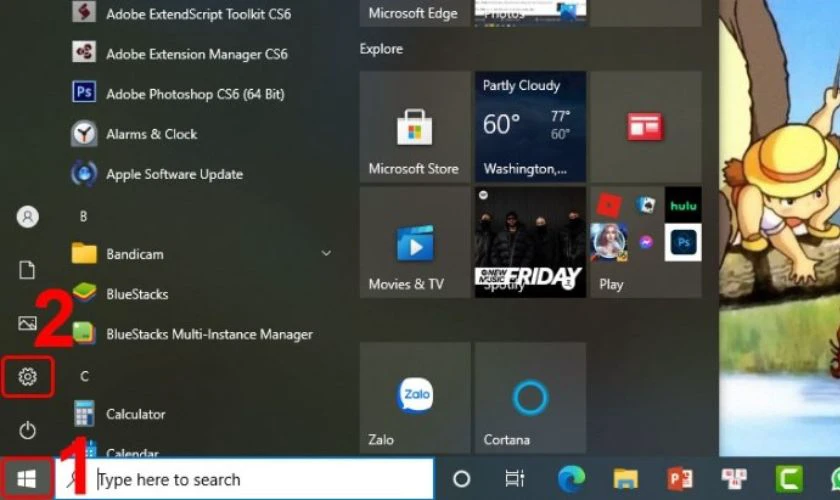Open Adobe ExtendScript Toolkit CS6 app icon
Screen dimensions: 840x500
[x=84, y=12]
